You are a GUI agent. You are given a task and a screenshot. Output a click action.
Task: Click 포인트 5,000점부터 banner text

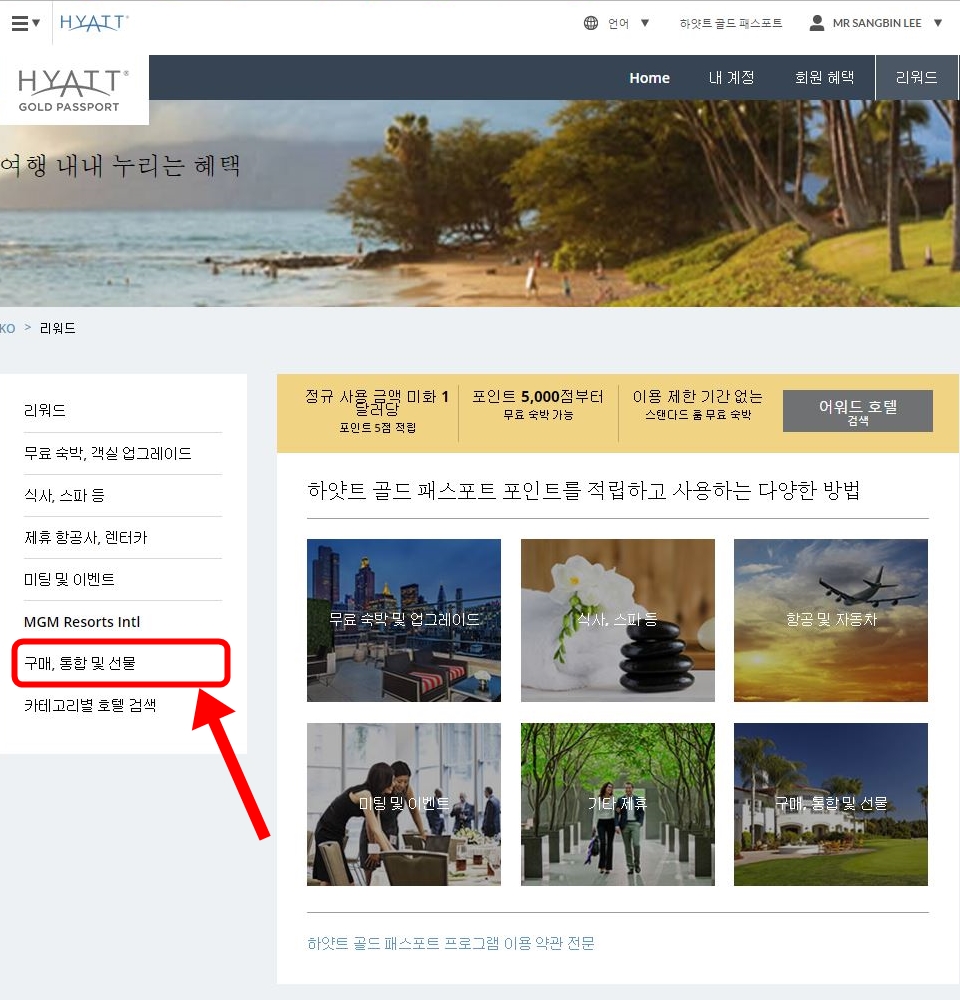538,397
